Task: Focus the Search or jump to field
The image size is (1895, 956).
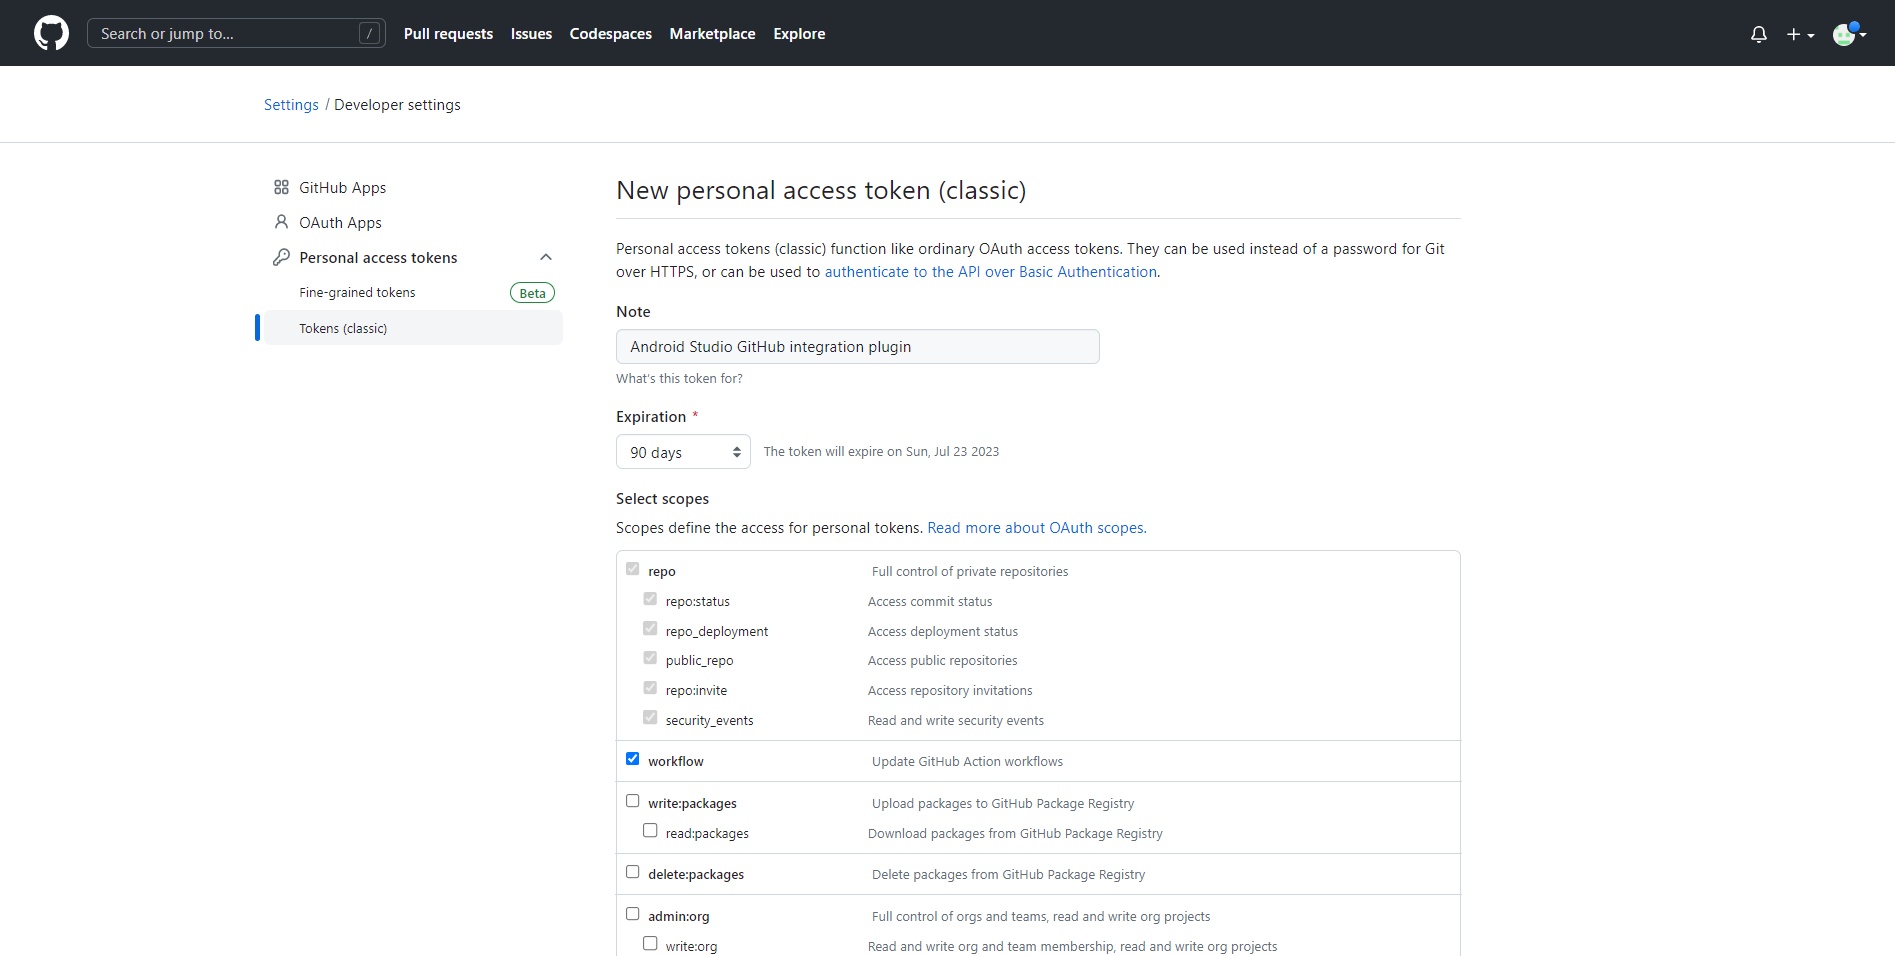Action: pyautogui.click(x=236, y=33)
